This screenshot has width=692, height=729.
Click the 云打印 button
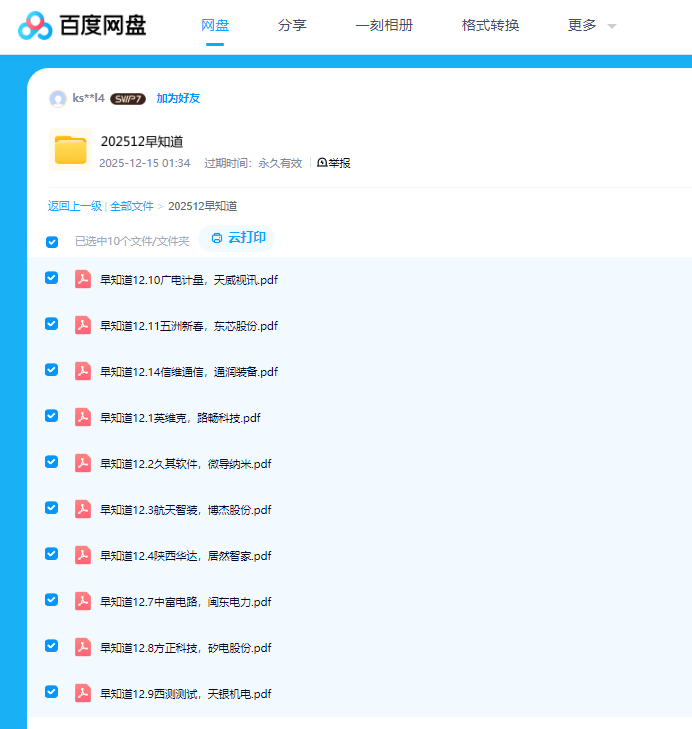pos(237,238)
